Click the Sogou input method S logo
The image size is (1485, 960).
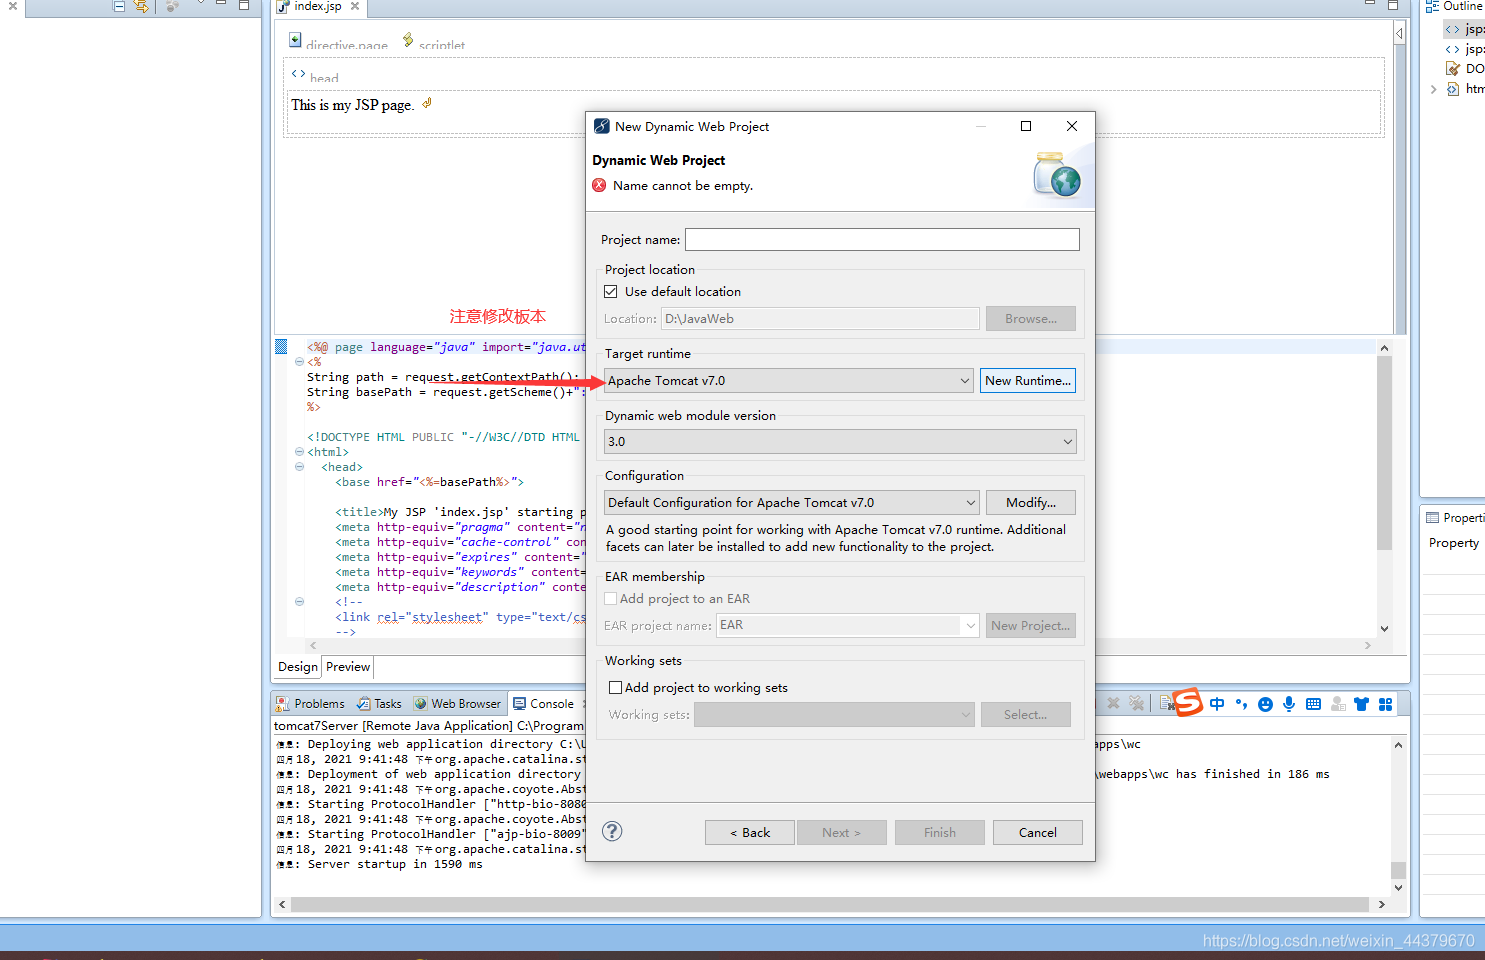(1187, 703)
